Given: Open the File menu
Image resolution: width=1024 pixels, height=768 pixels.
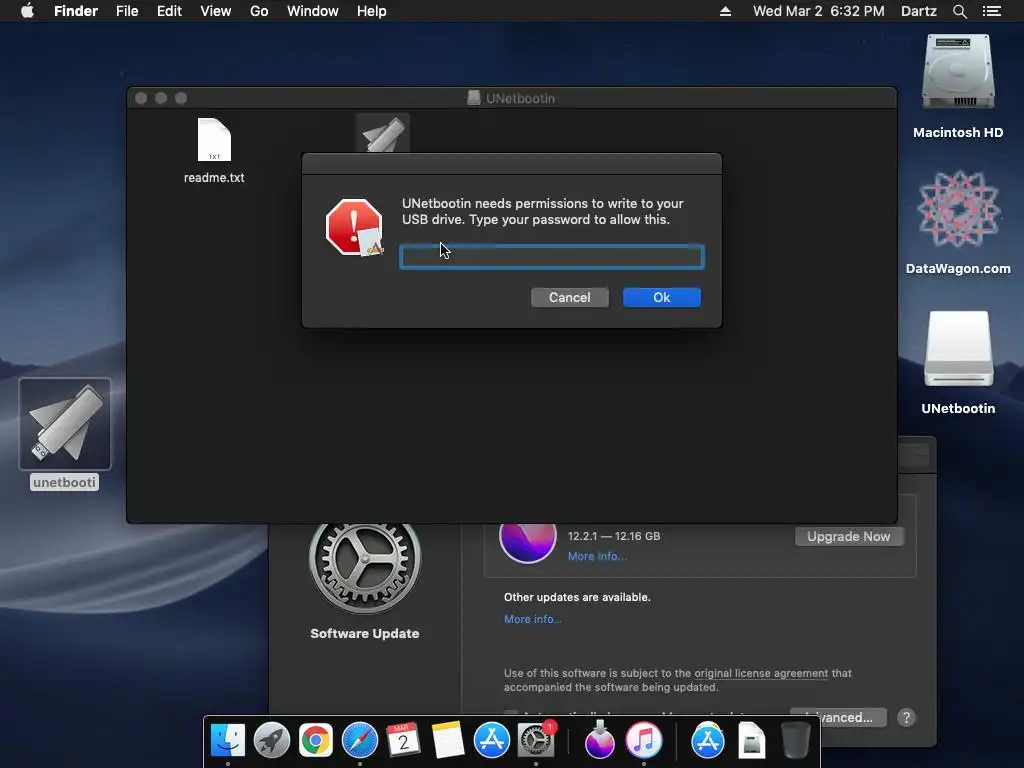Looking at the screenshot, I should point(127,11).
